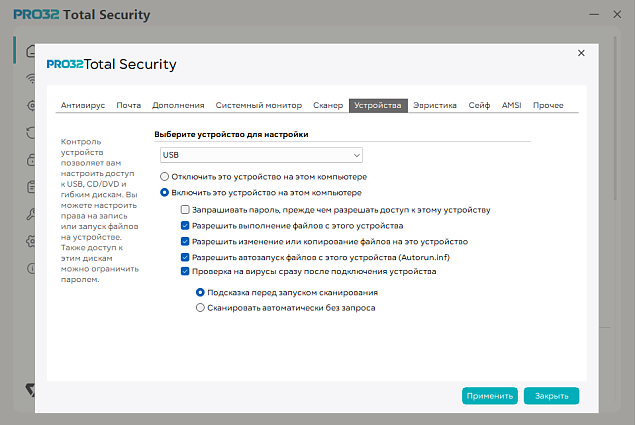635x425 pixels.
Task: Choose 'Сканировать автоматически без запроса' option
Action: click(x=200, y=308)
